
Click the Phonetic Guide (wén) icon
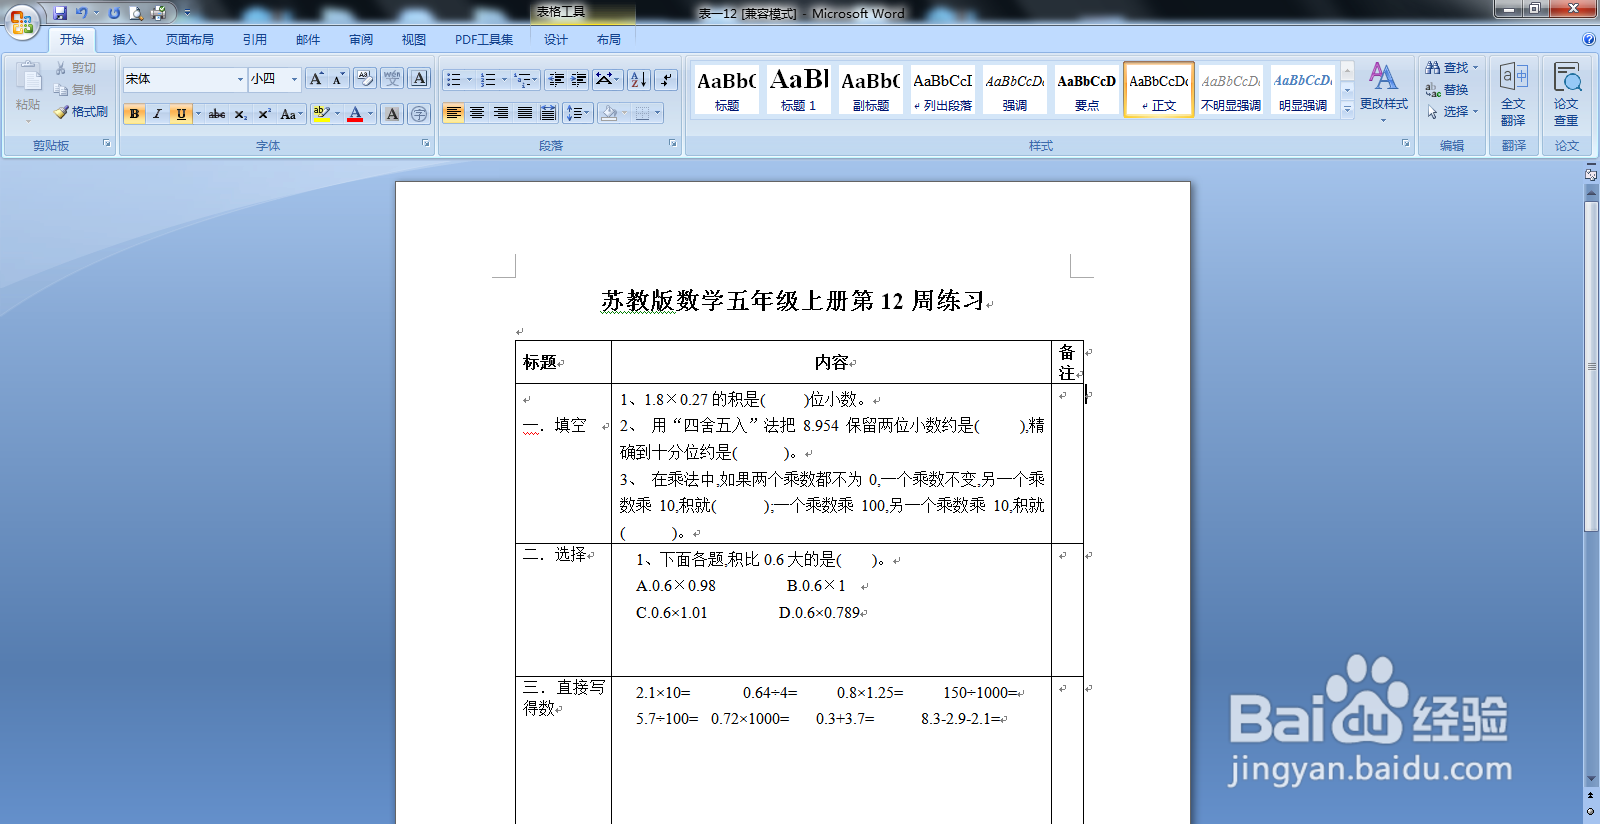point(392,79)
